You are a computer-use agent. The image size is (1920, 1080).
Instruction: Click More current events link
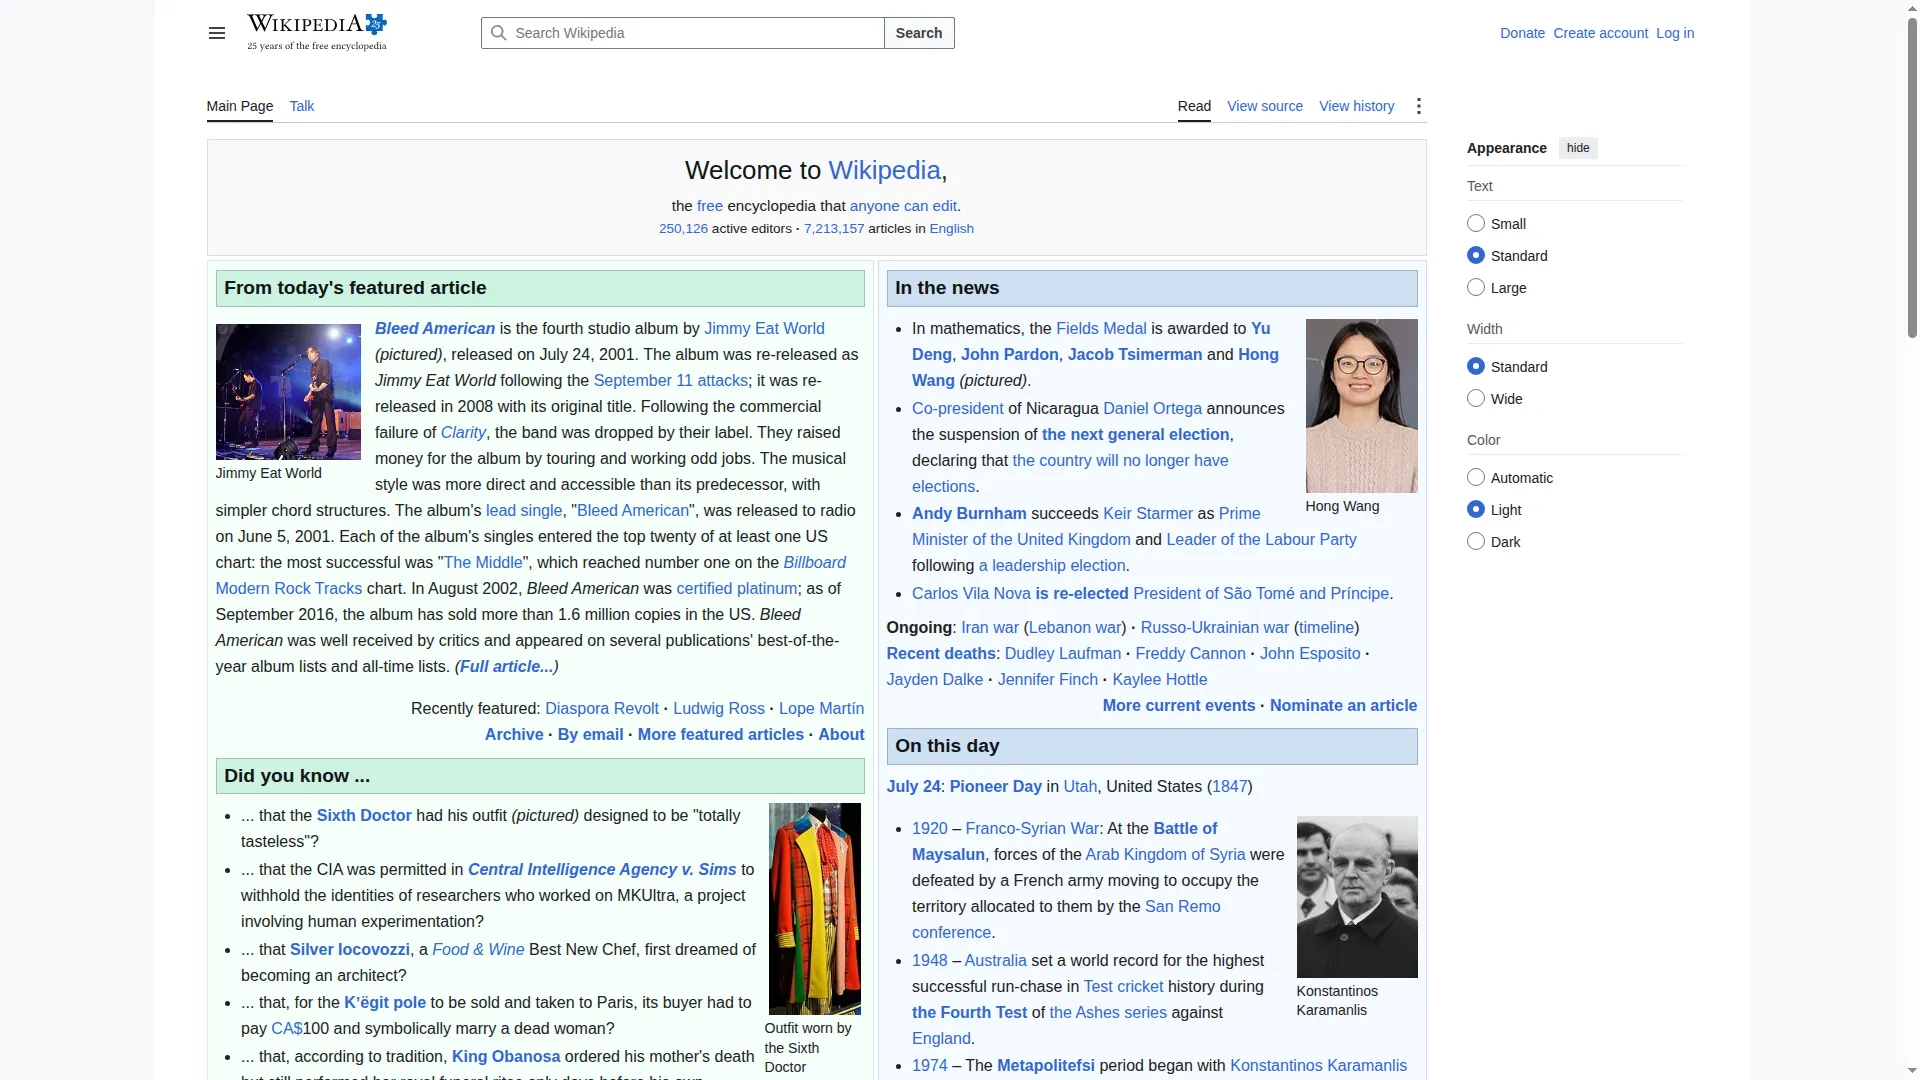pyautogui.click(x=1179, y=705)
